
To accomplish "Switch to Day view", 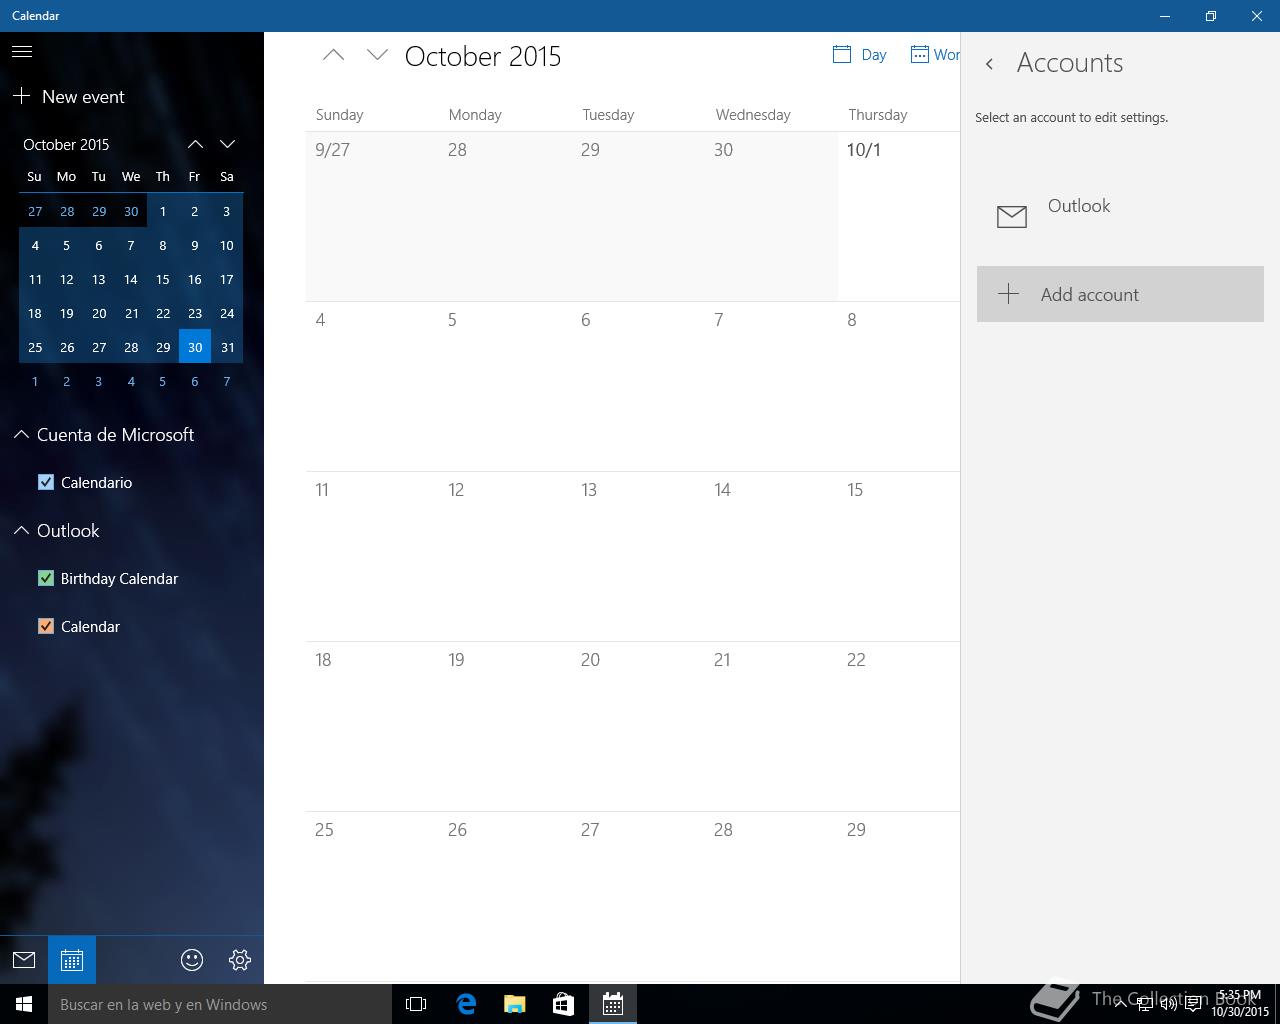I will [x=860, y=55].
